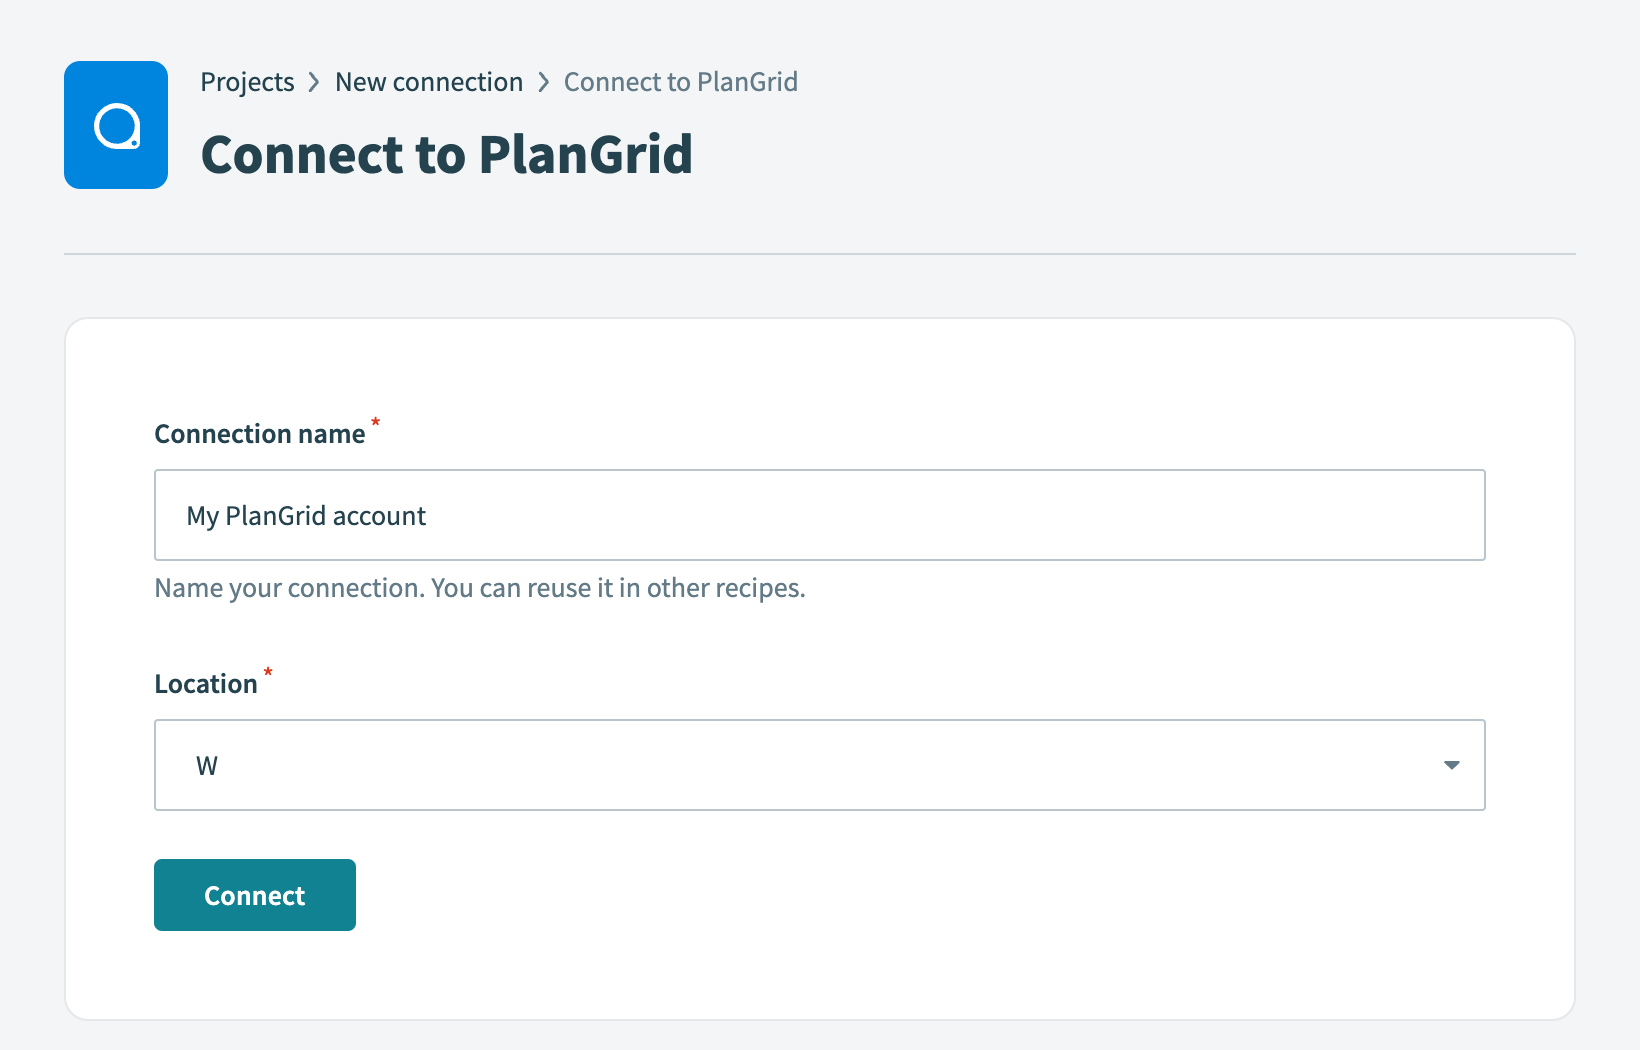Screen dimensions: 1640x1050
Task: Select New connection in the breadcrumb trail
Action: click(x=429, y=82)
